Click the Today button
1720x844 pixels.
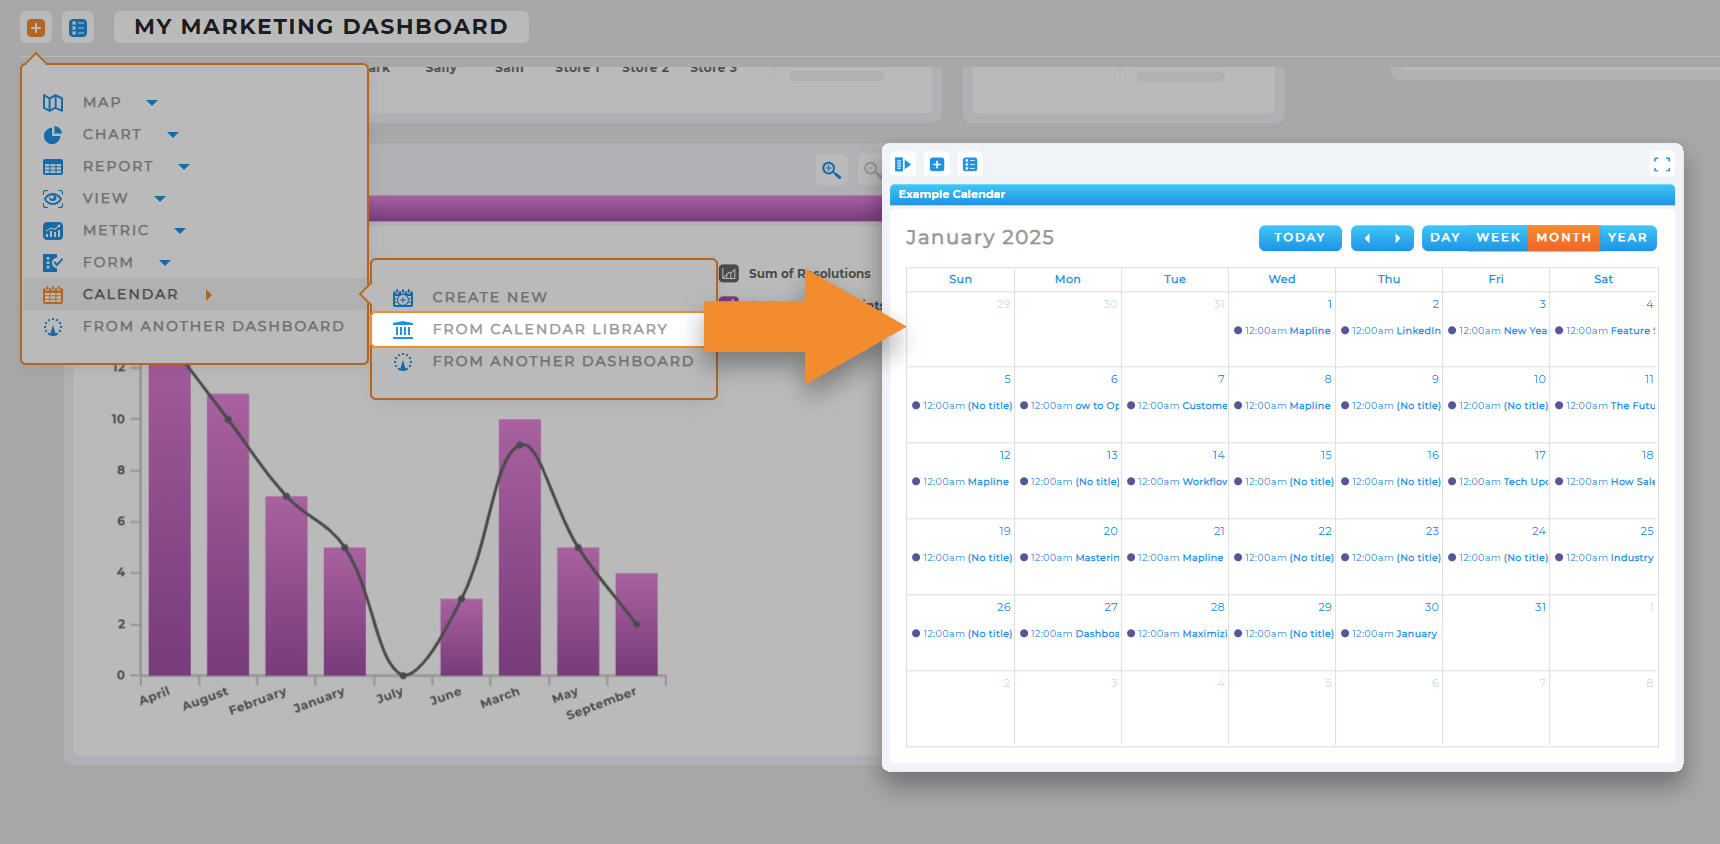[1300, 238]
